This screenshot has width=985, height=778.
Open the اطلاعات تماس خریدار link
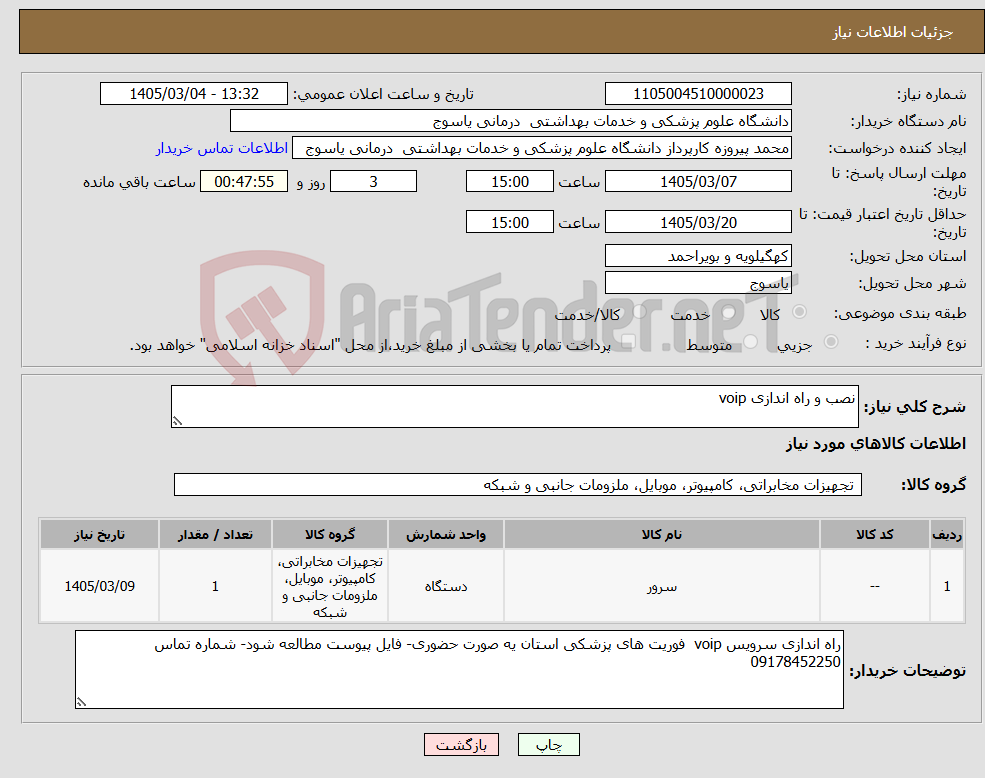tap(222, 148)
